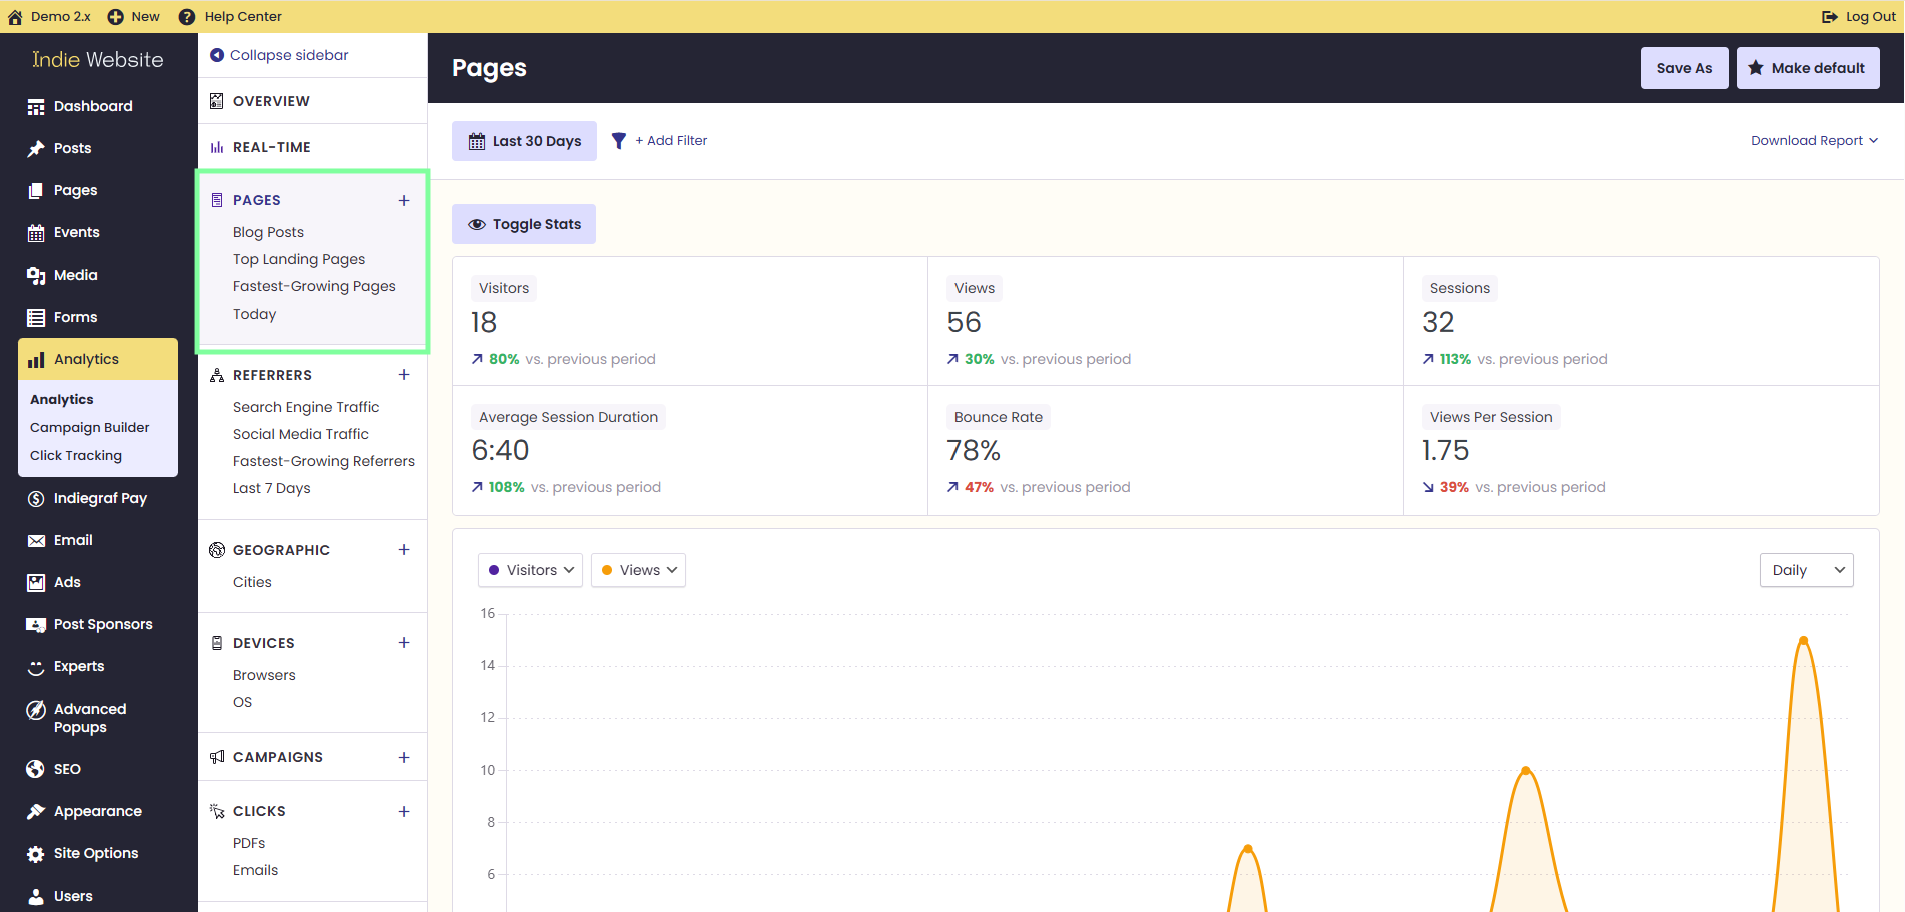Click the SEO globe icon
This screenshot has height=912, width=1905.
pos(36,769)
